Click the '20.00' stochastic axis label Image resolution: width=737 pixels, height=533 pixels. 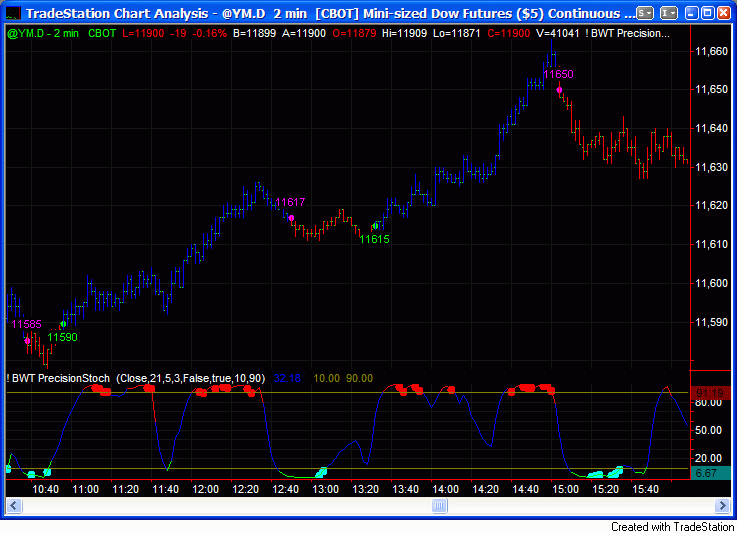708,458
